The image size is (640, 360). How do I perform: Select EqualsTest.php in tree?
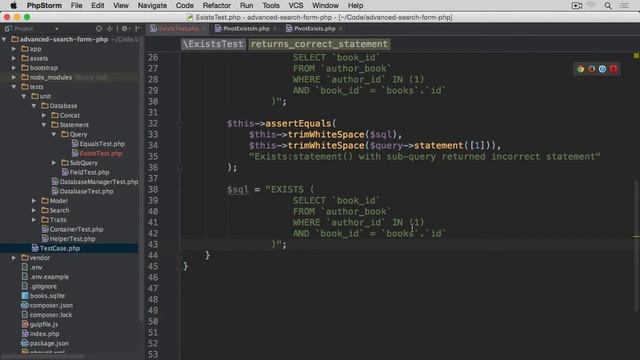click(x=102, y=144)
